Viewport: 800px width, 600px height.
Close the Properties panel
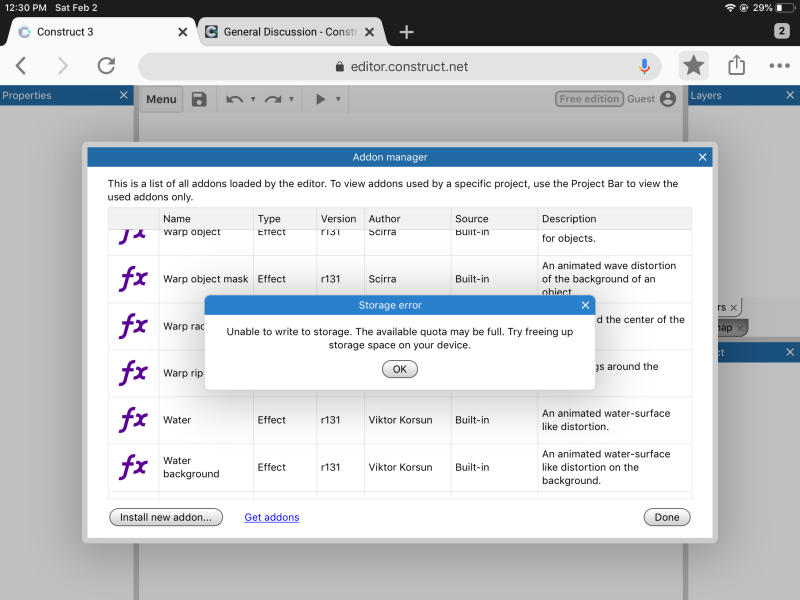[123, 95]
